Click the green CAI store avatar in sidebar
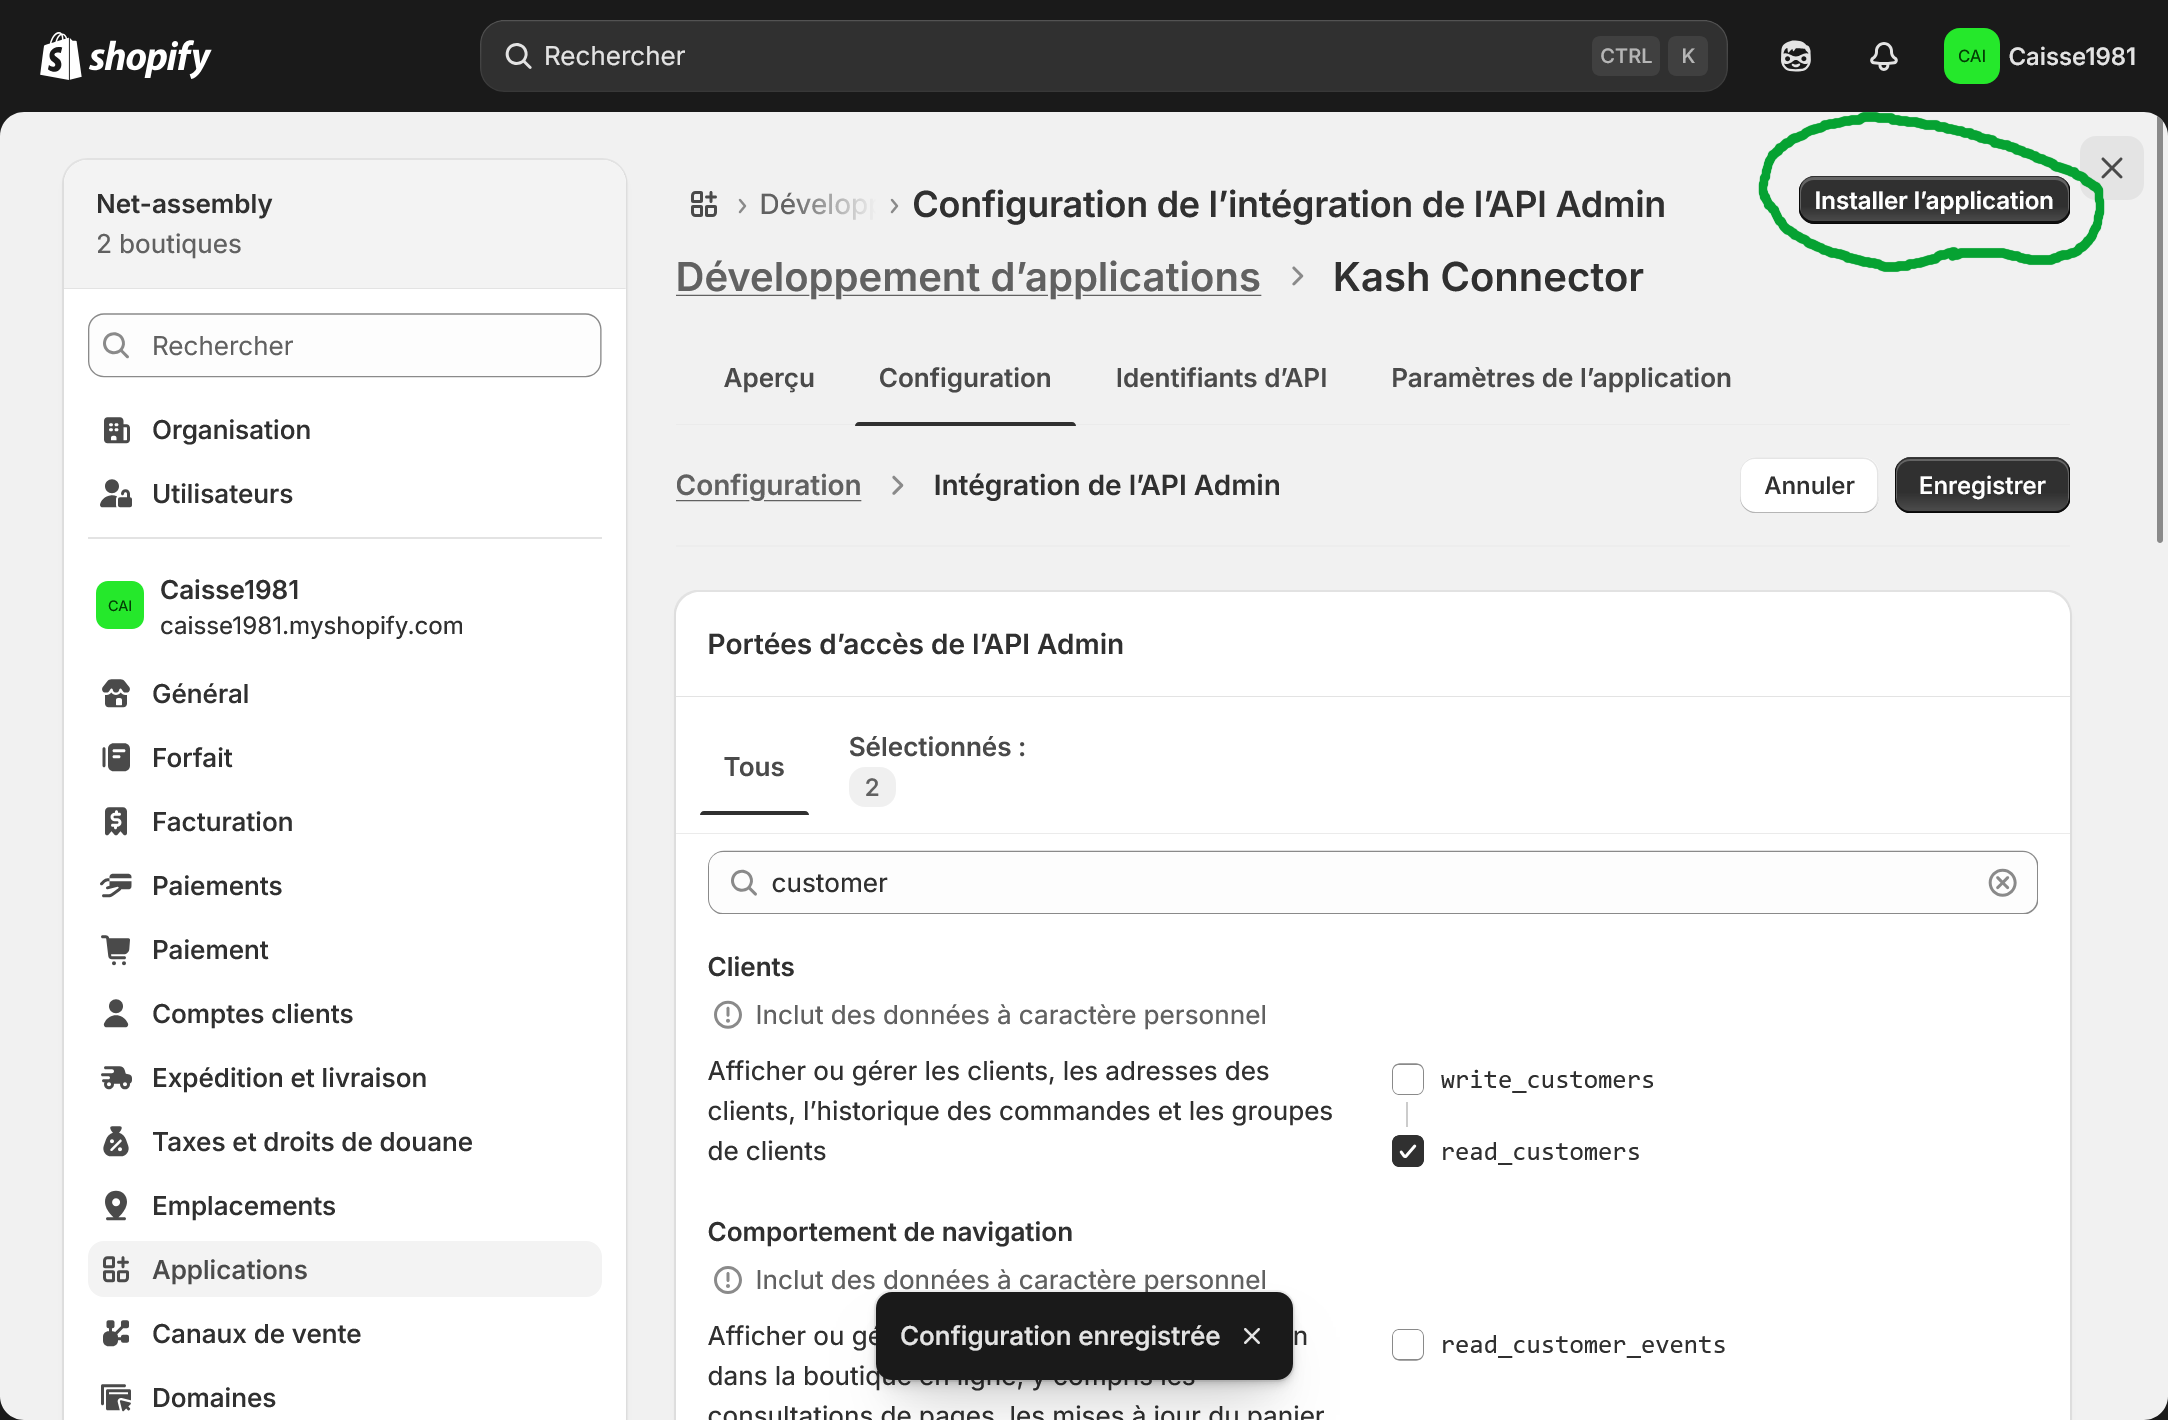The image size is (2168, 1420). click(x=119, y=605)
